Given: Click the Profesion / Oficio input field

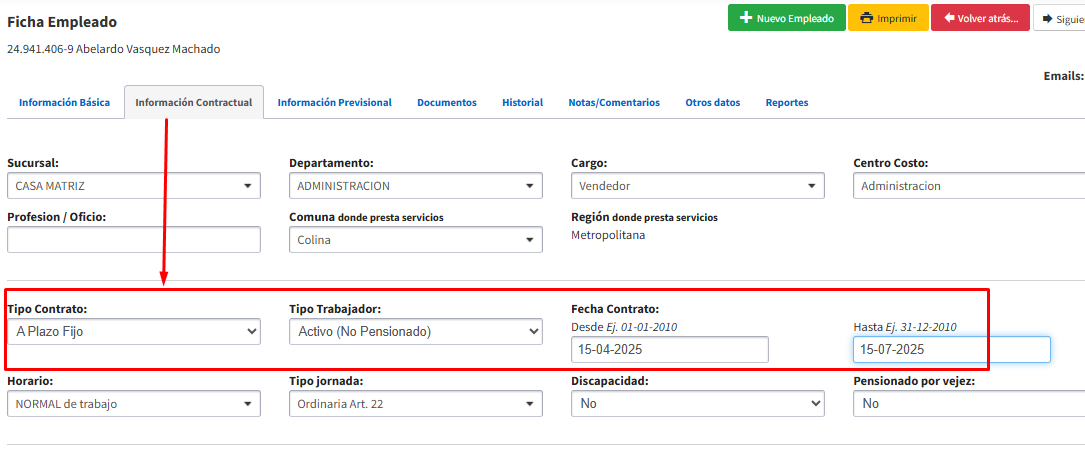Looking at the screenshot, I should pos(134,239).
